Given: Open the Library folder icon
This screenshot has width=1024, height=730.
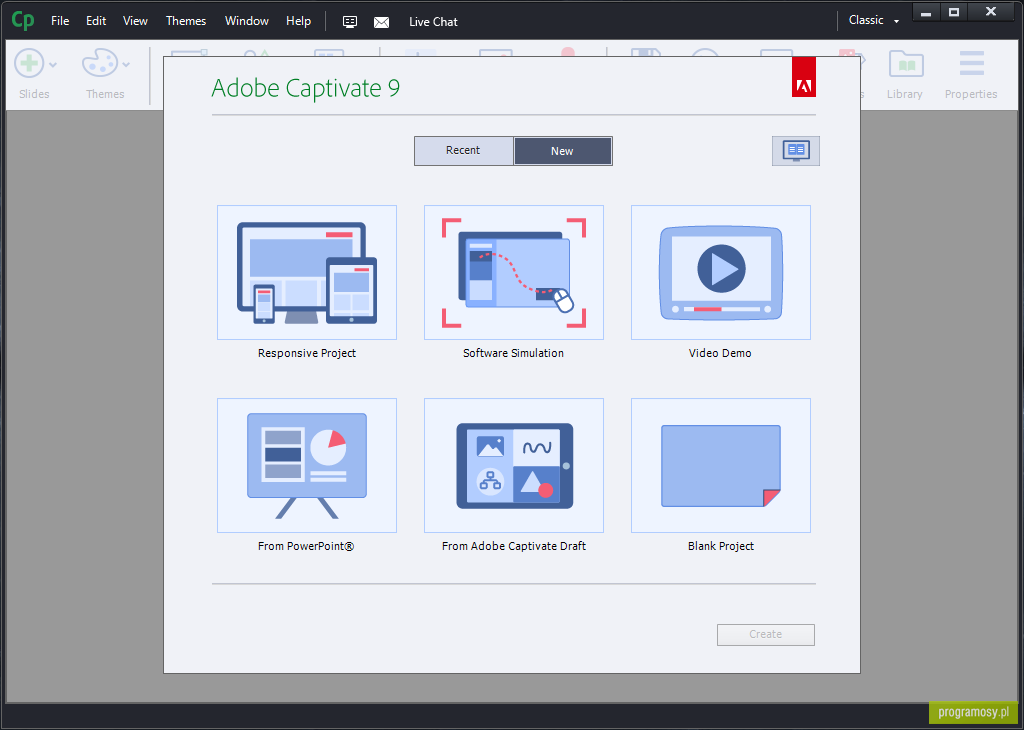Looking at the screenshot, I should tap(906, 64).
